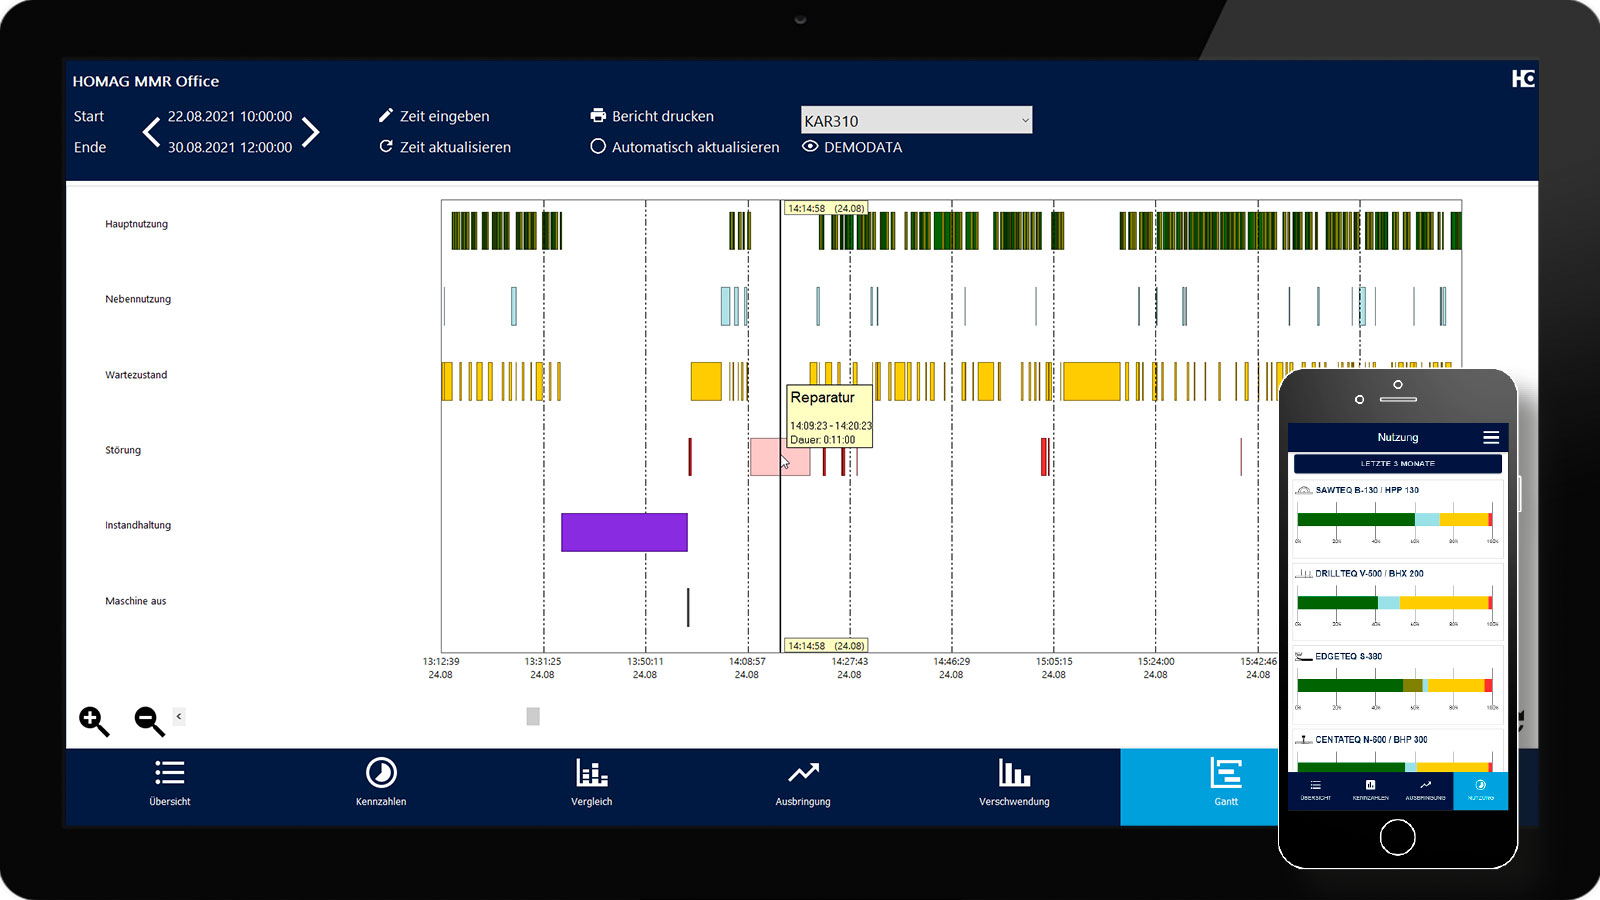Switch to the Vergleich chart view
This screenshot has height=900, width=1600.
click(592, 782)
